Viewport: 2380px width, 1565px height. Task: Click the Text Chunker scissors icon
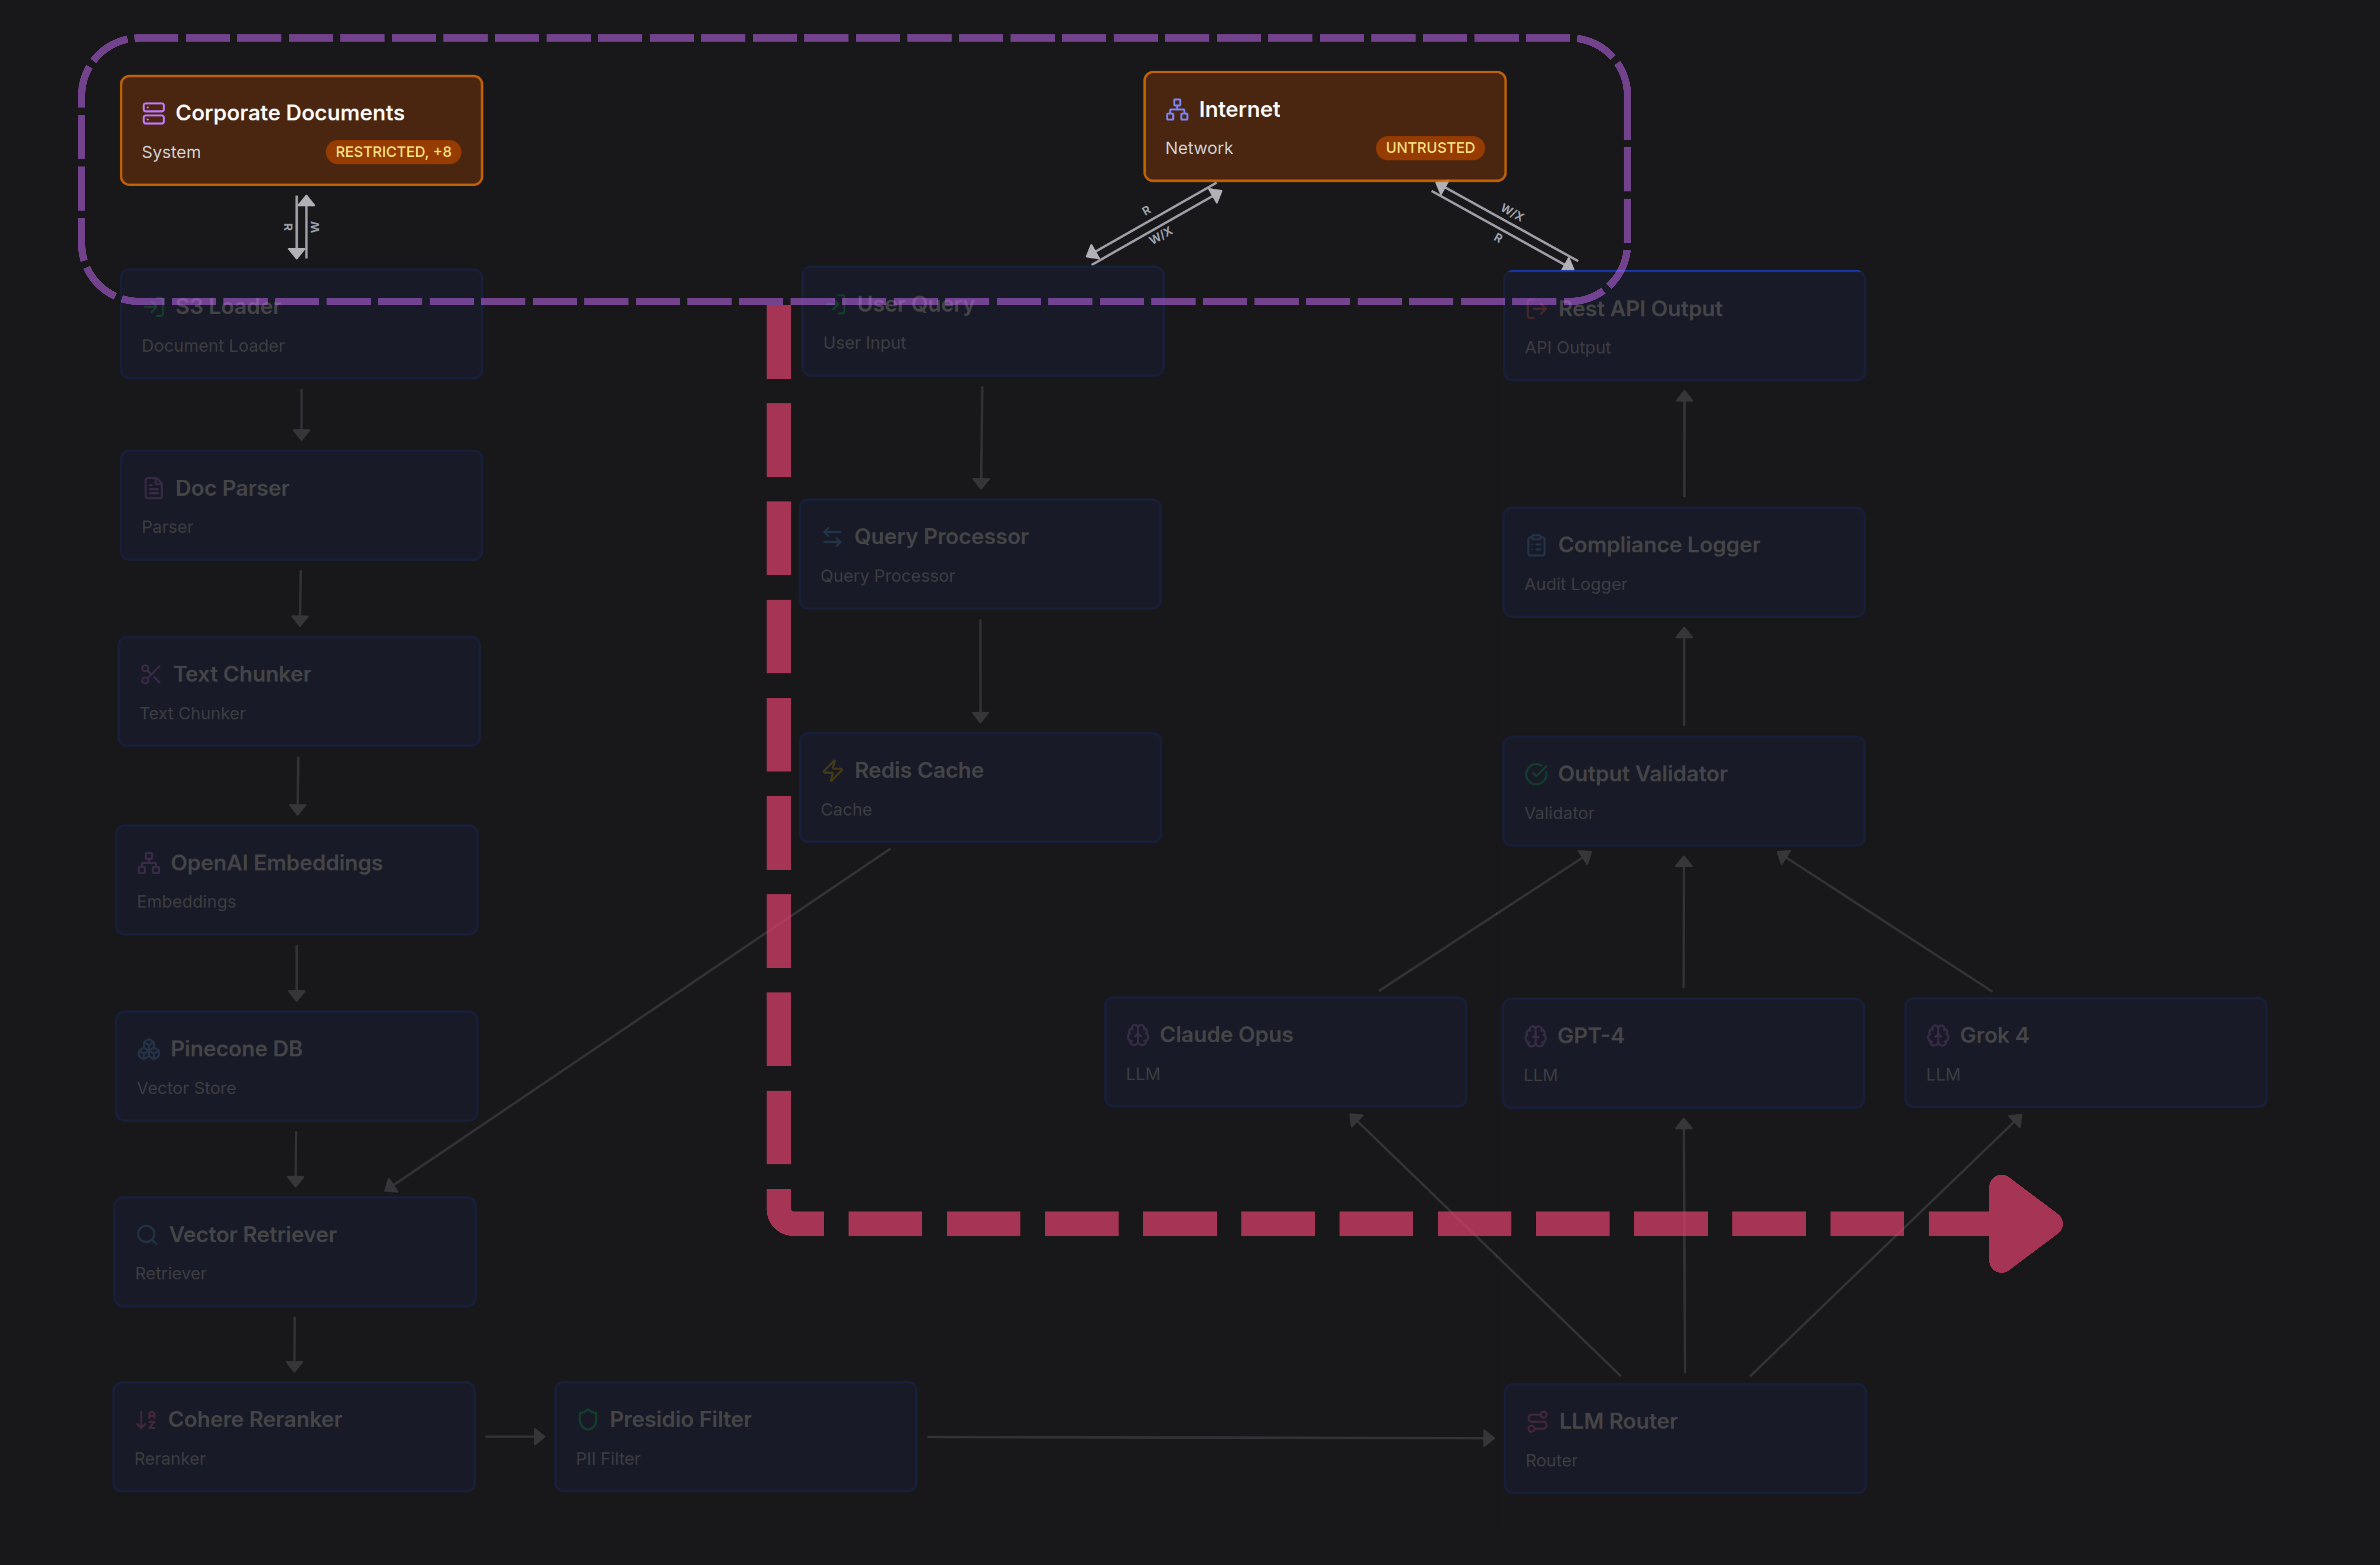[x=151, y=675]
